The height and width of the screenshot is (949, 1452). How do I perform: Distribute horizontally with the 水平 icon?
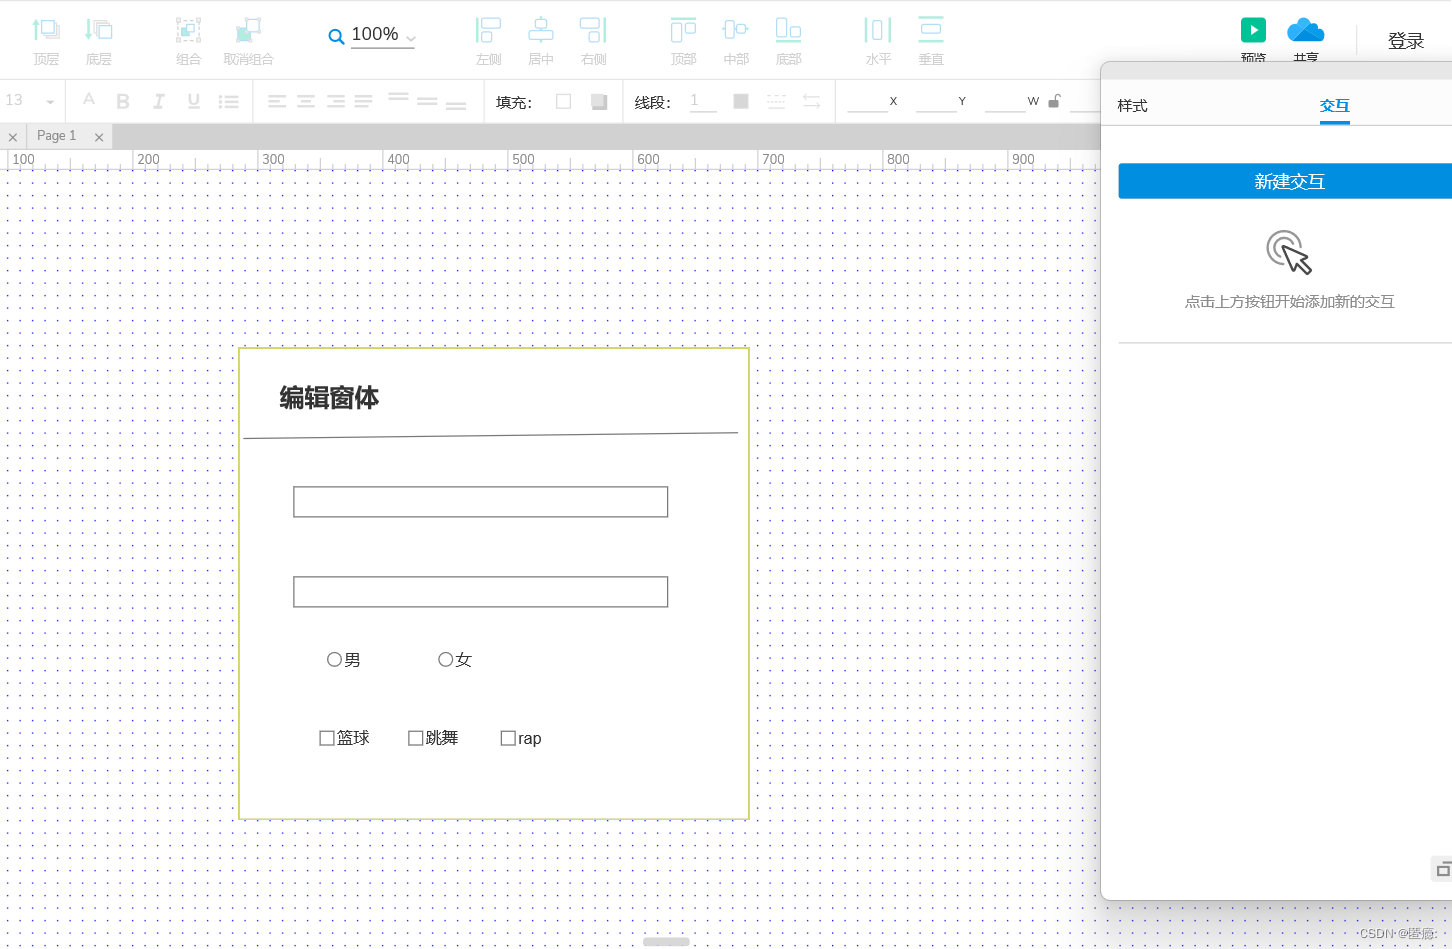click(878, 30)
